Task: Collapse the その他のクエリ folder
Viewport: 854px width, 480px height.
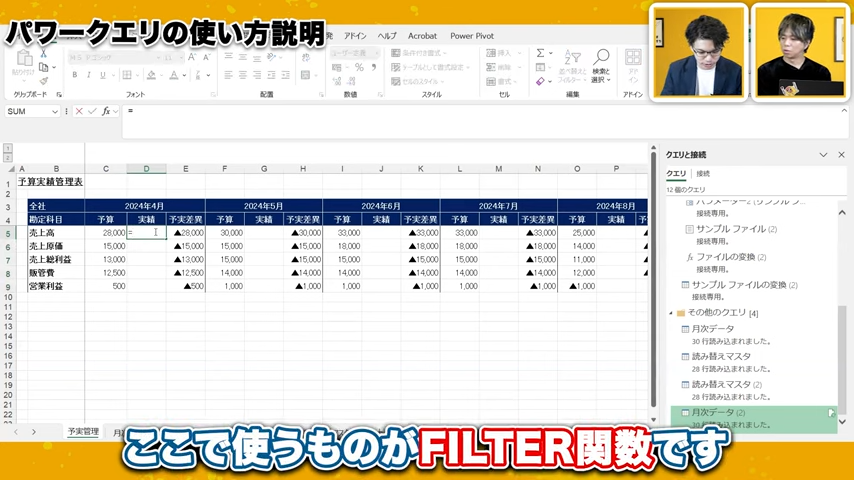Action: coord(671,313)
